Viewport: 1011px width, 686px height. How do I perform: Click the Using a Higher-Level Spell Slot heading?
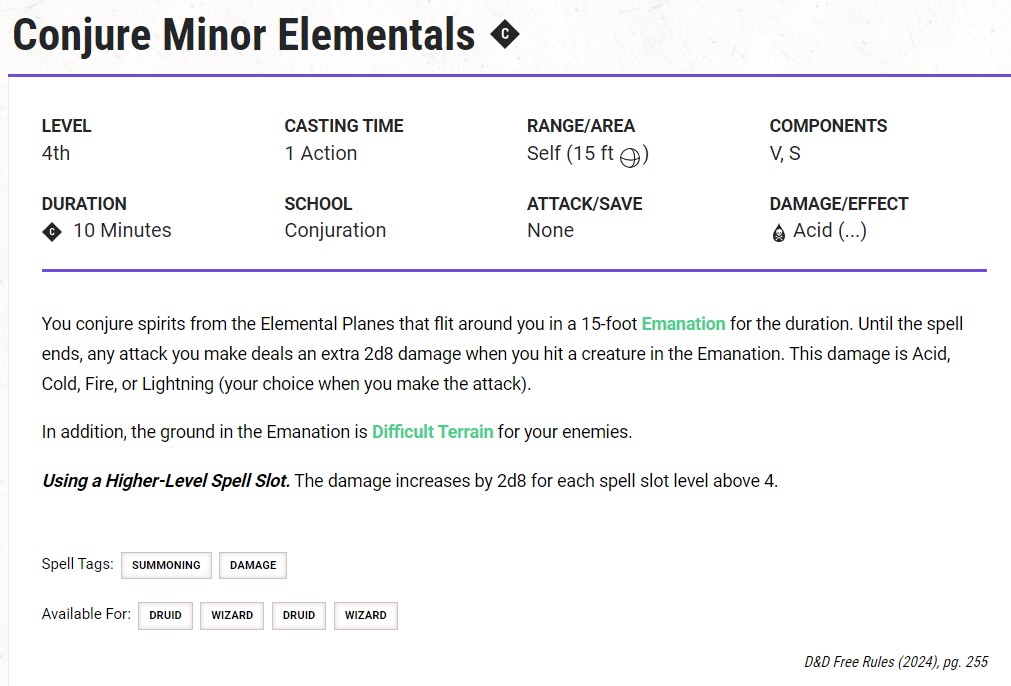pos(166,481)
